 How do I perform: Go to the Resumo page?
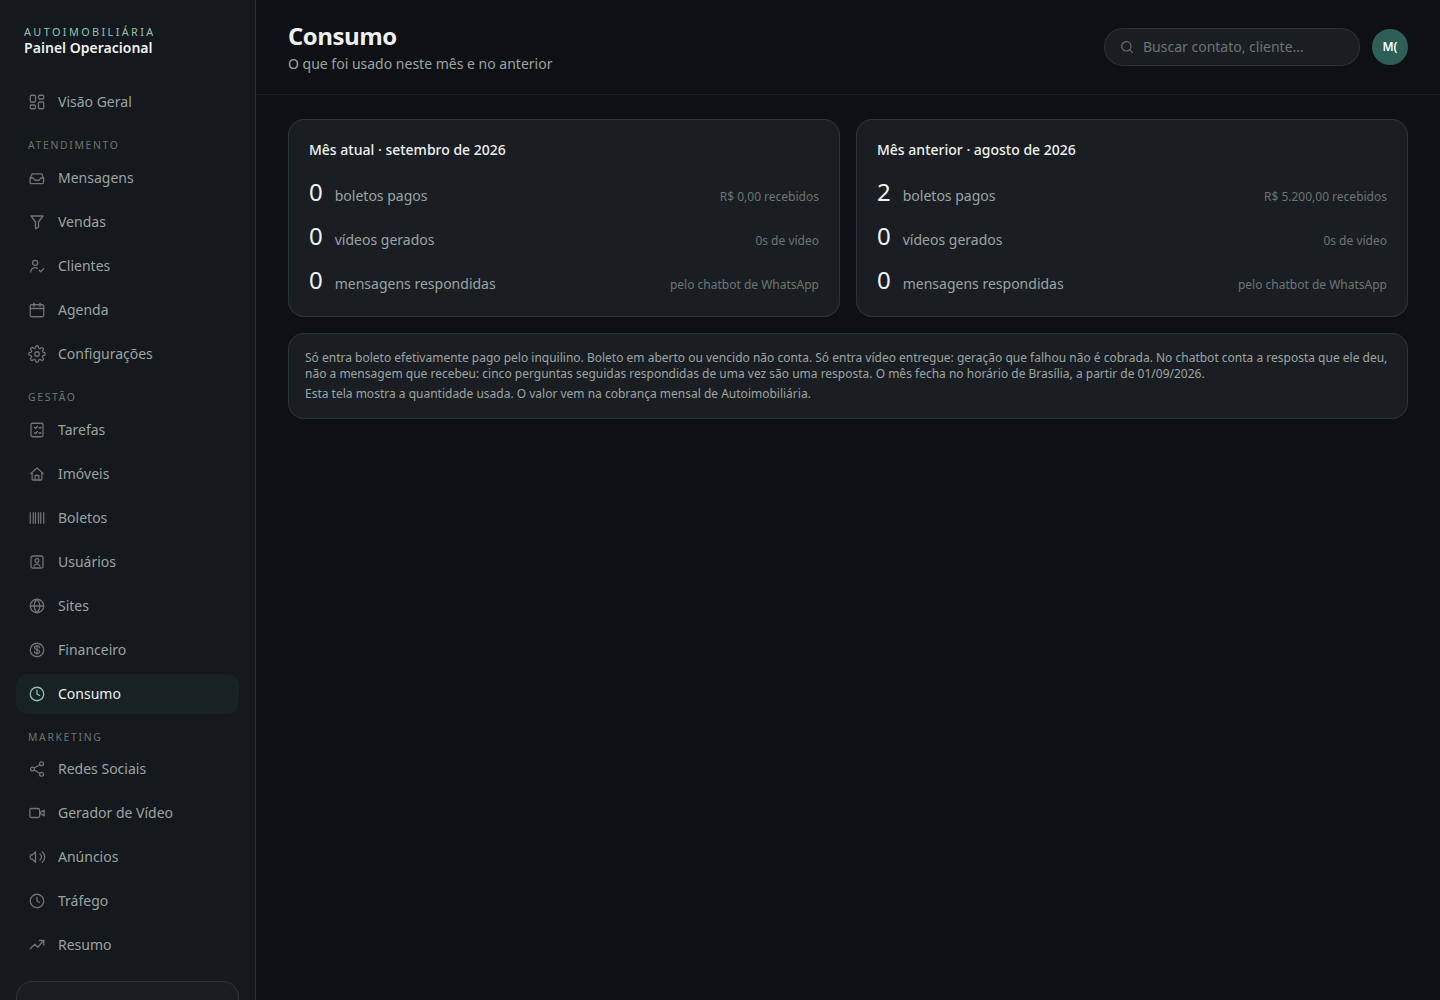coord(127,945)
